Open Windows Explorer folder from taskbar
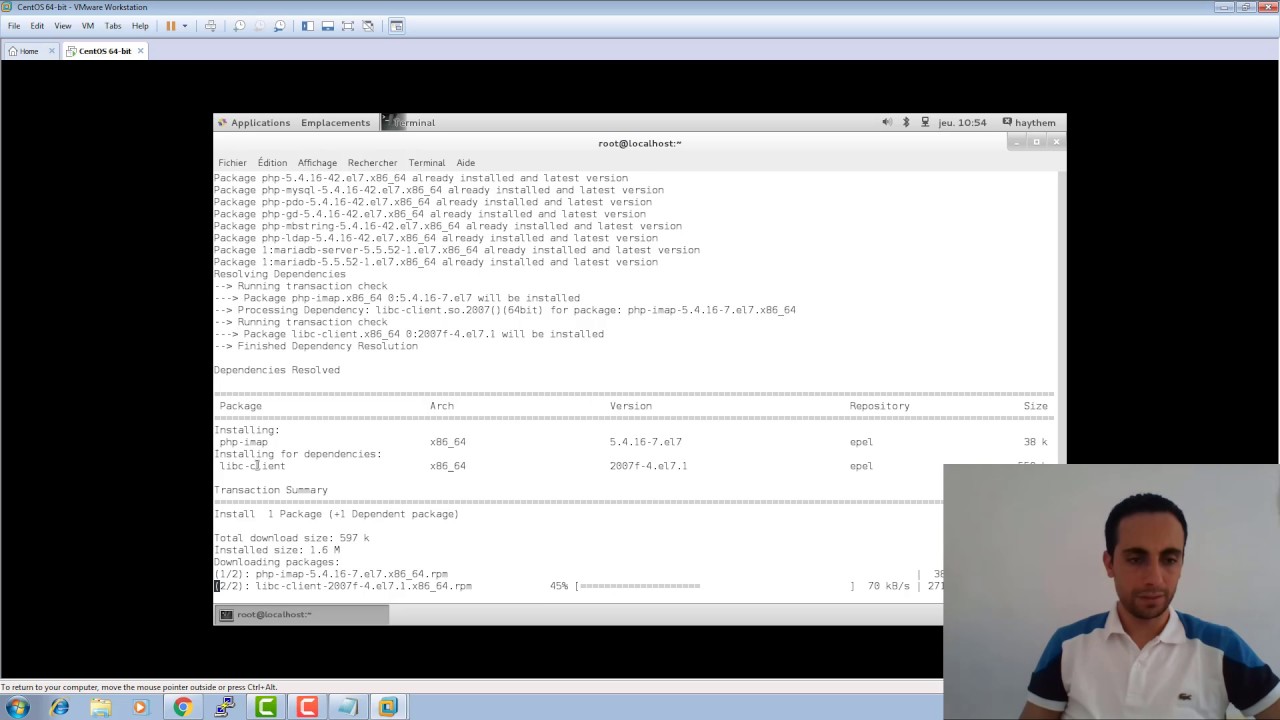 click(100, 707)
